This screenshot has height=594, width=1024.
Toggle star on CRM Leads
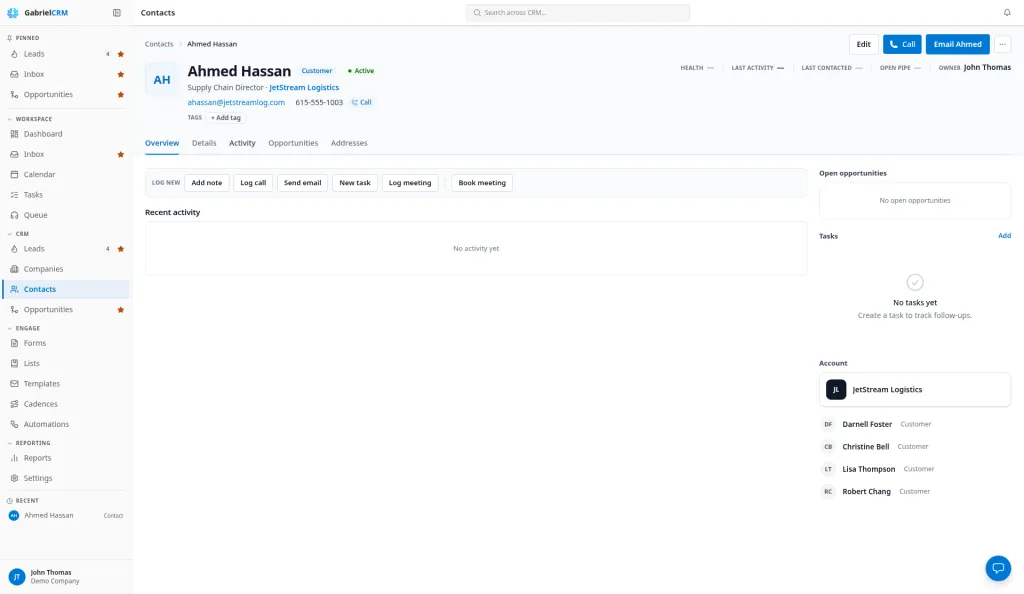(121, 249)
